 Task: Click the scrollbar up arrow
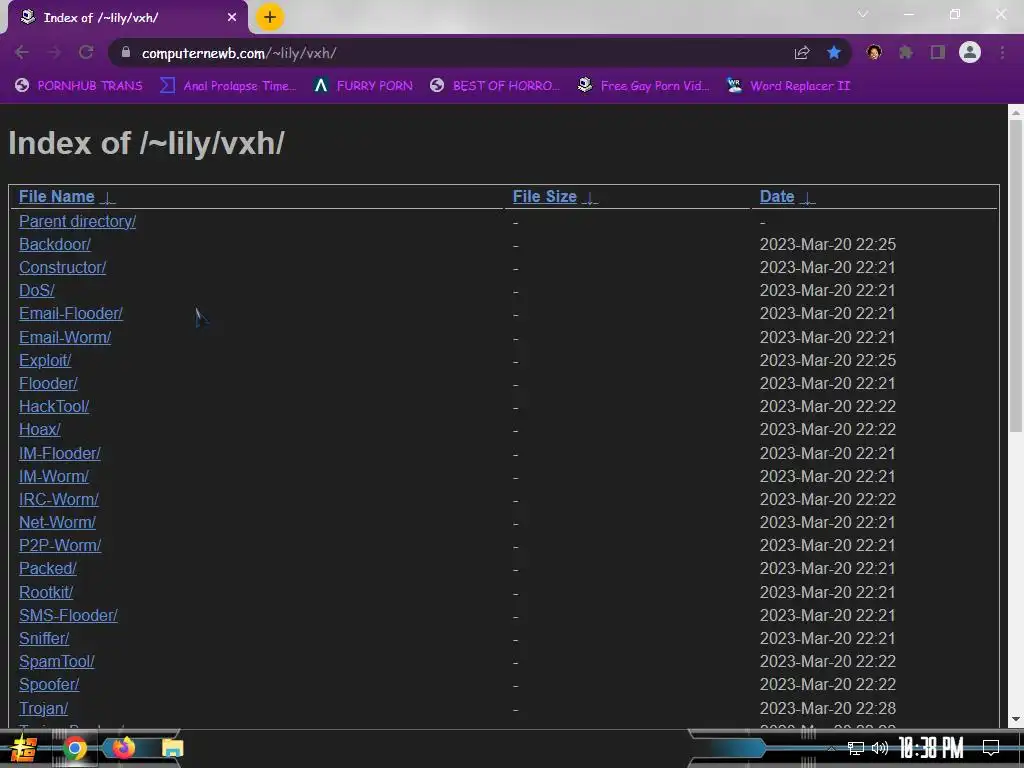[1016, 112]
